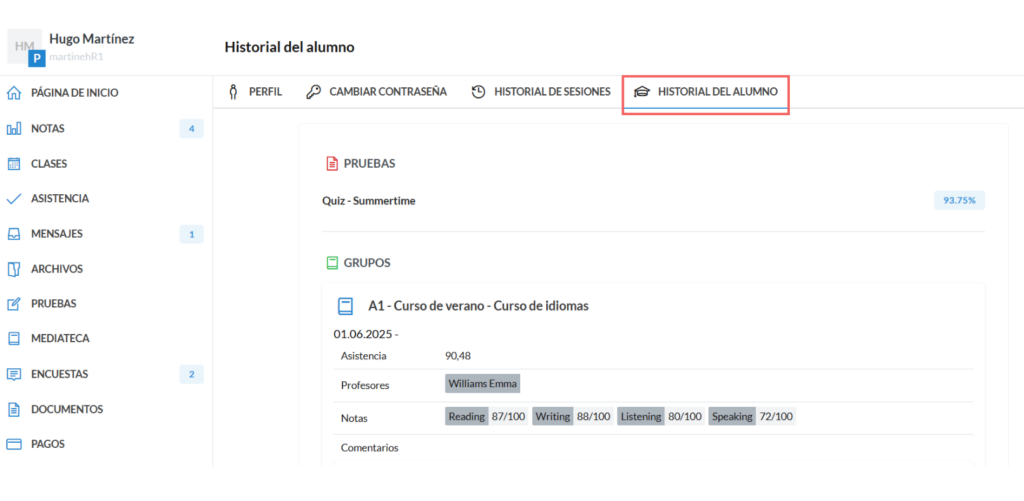Open the Cambiar contraseña tab

click(377, 92)
